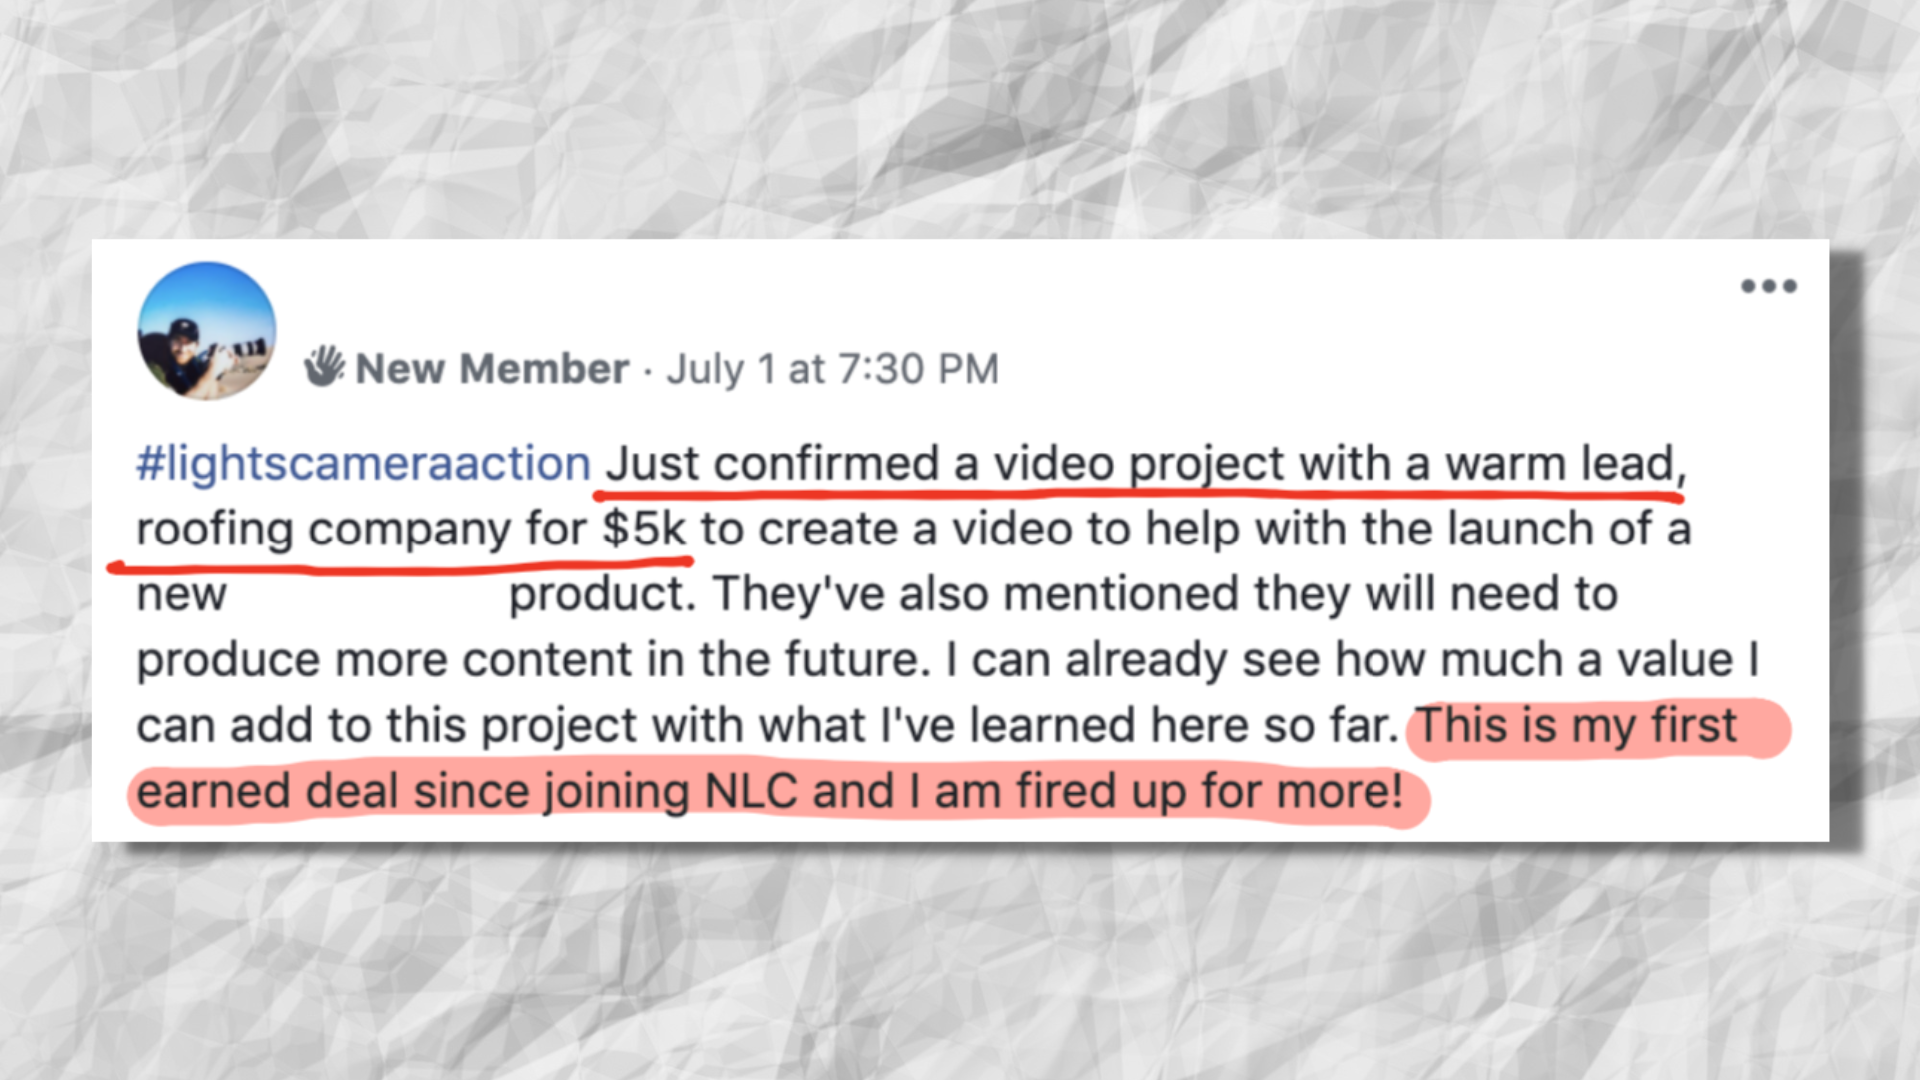Click the word "product." in the post

pyautogui.click(x=602, y=595)
